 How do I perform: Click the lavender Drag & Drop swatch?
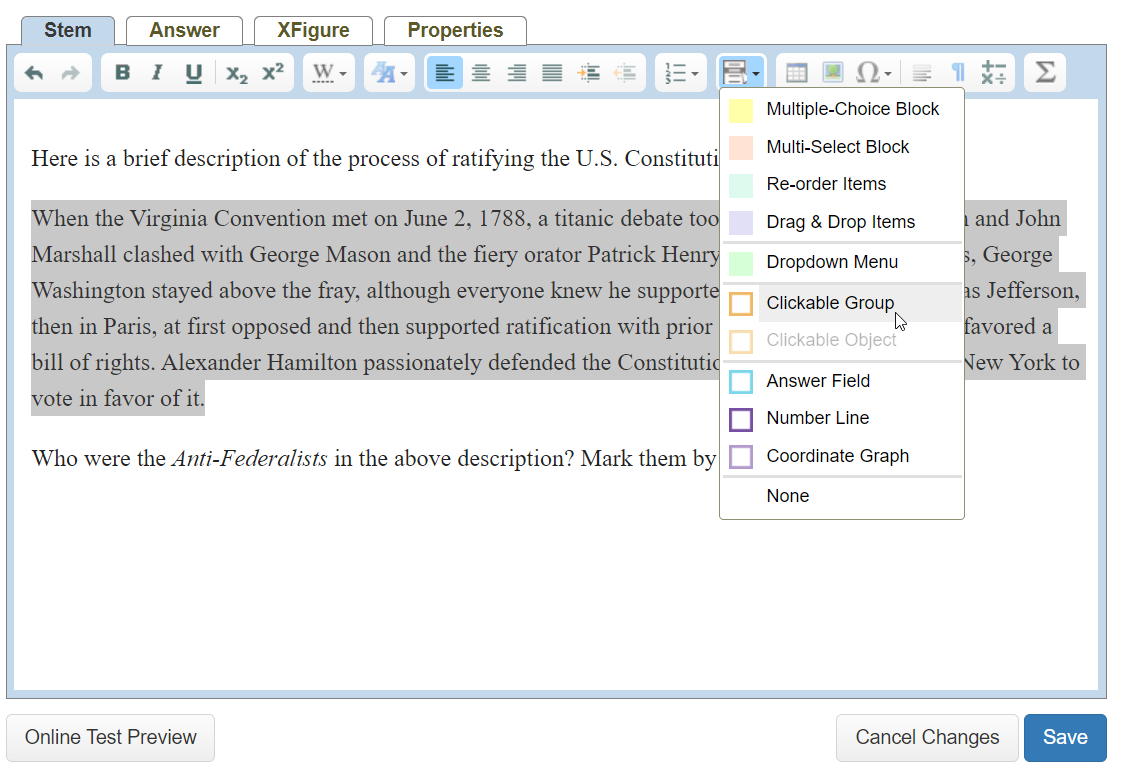(x=741, y=223)
